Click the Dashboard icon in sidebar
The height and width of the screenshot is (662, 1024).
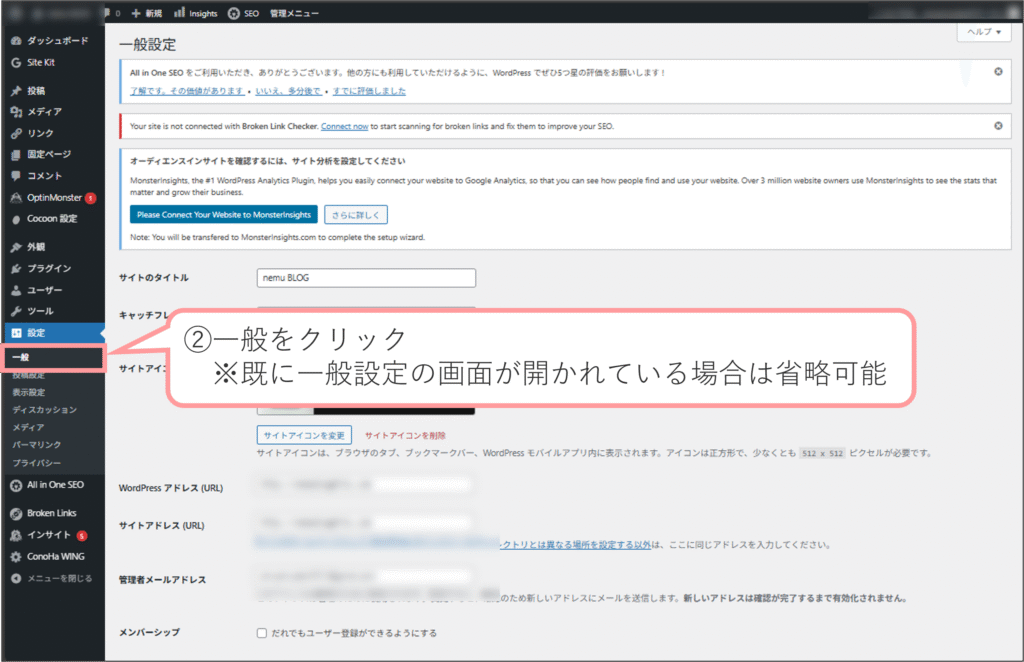click(16, 41)
